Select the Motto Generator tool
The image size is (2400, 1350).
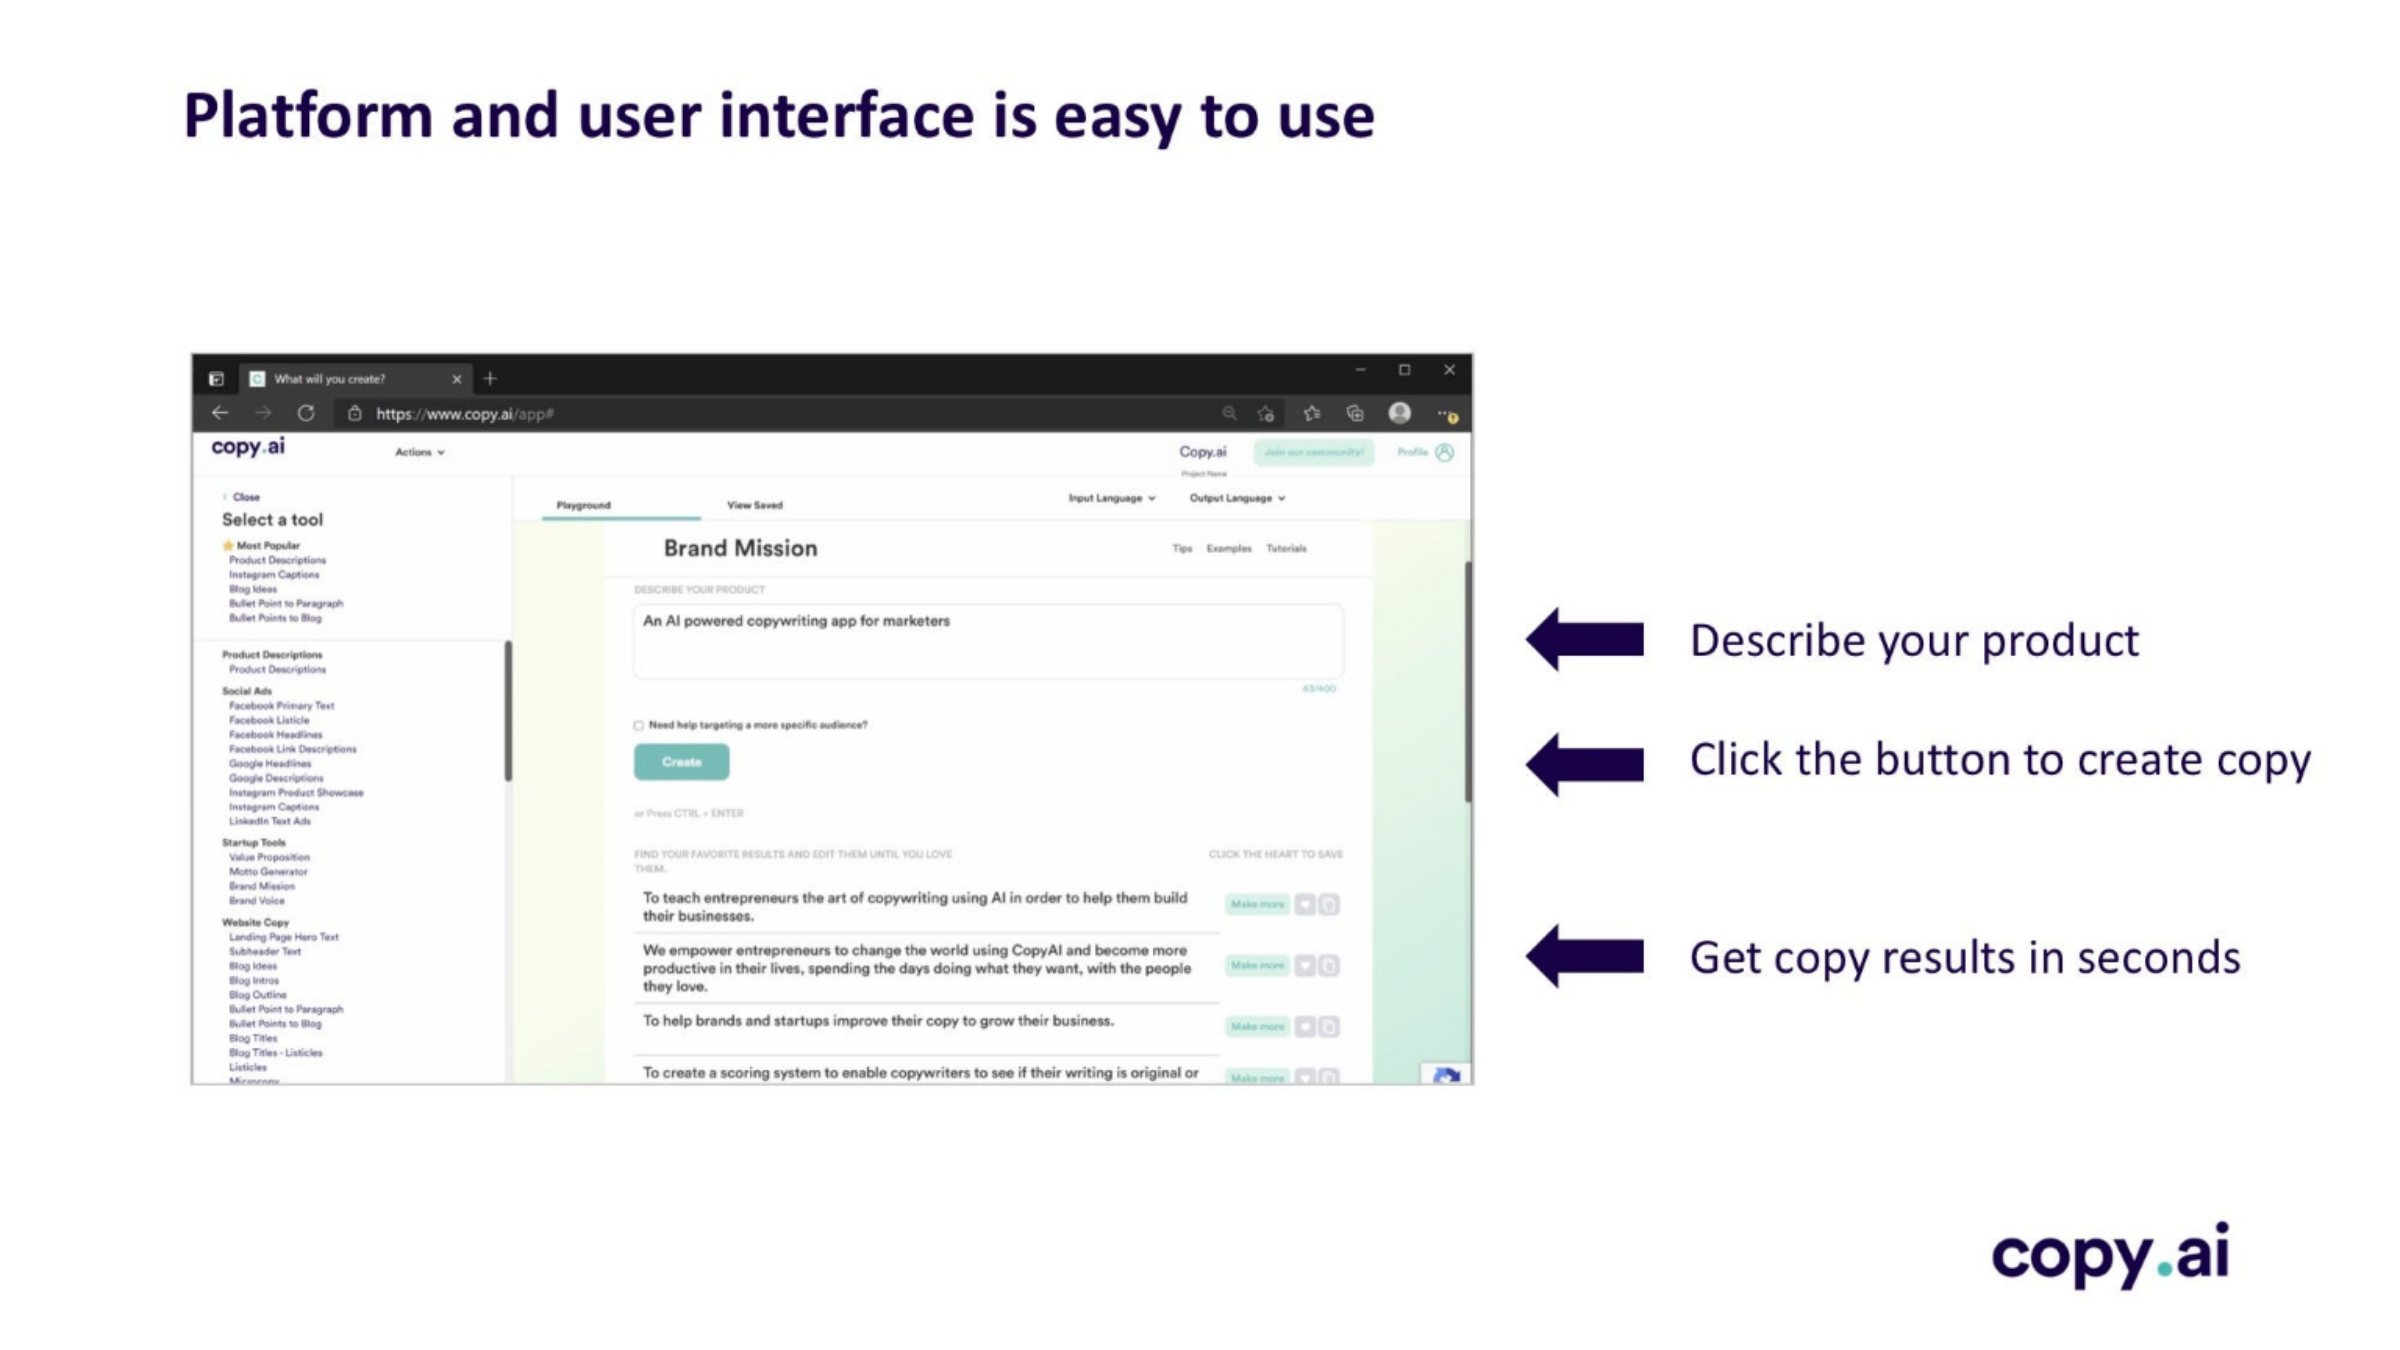pos(268,872)
